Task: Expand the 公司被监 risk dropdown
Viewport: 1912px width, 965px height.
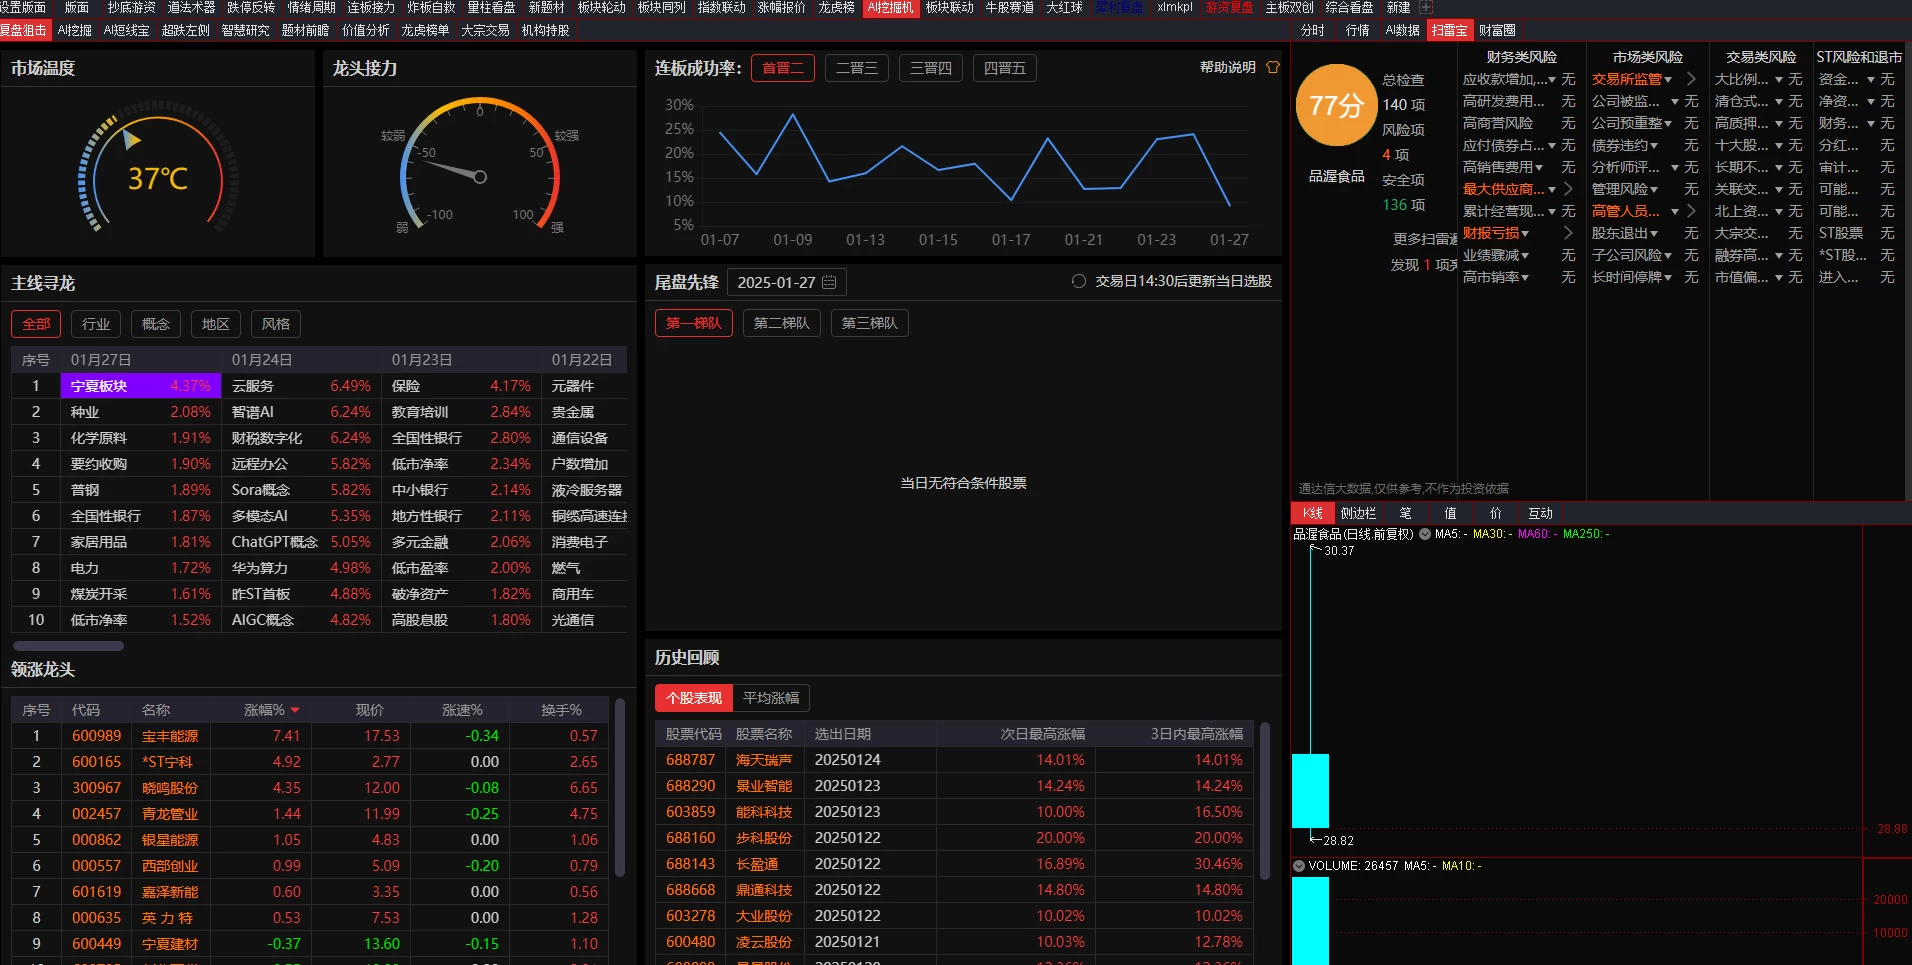Action: 1675,101
